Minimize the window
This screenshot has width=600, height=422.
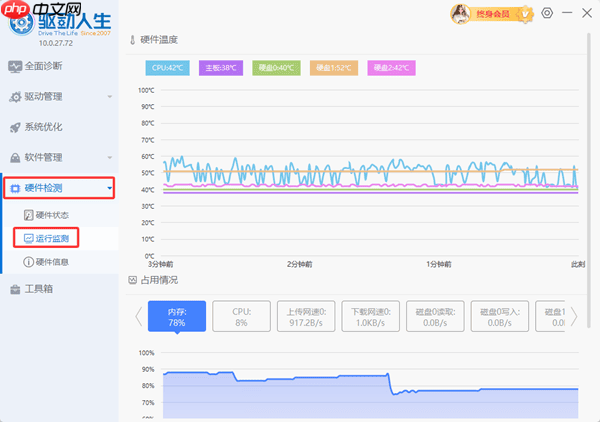tap(567, 13)
